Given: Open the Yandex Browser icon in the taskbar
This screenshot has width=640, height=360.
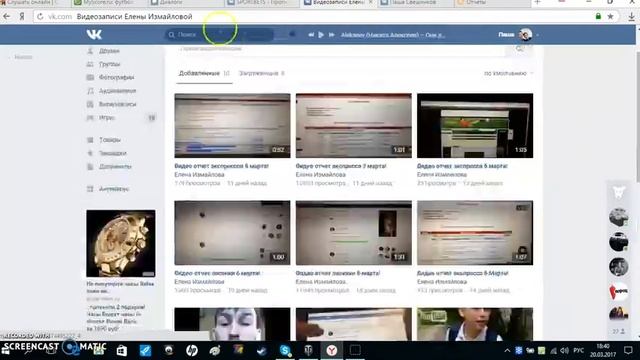Looking at the screenshot, I should tap(332, 350).
